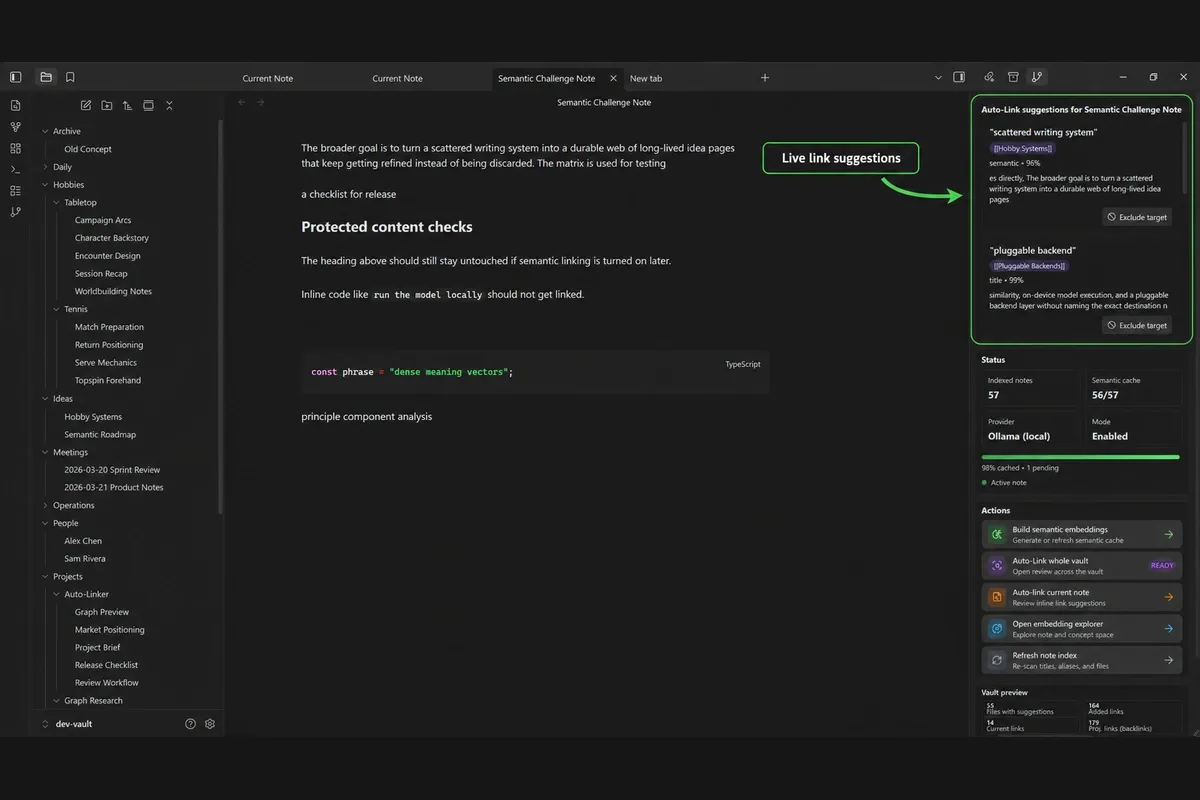Open the Release Checklist note
The height and width of the screenshot is (800, 1200).
pyautogui.click(x=106, y=665)
